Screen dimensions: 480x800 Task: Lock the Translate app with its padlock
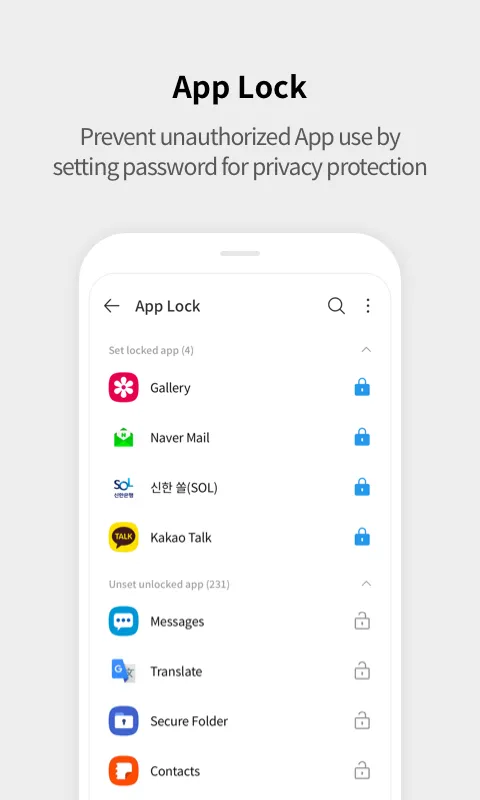[x=362, y=671]
